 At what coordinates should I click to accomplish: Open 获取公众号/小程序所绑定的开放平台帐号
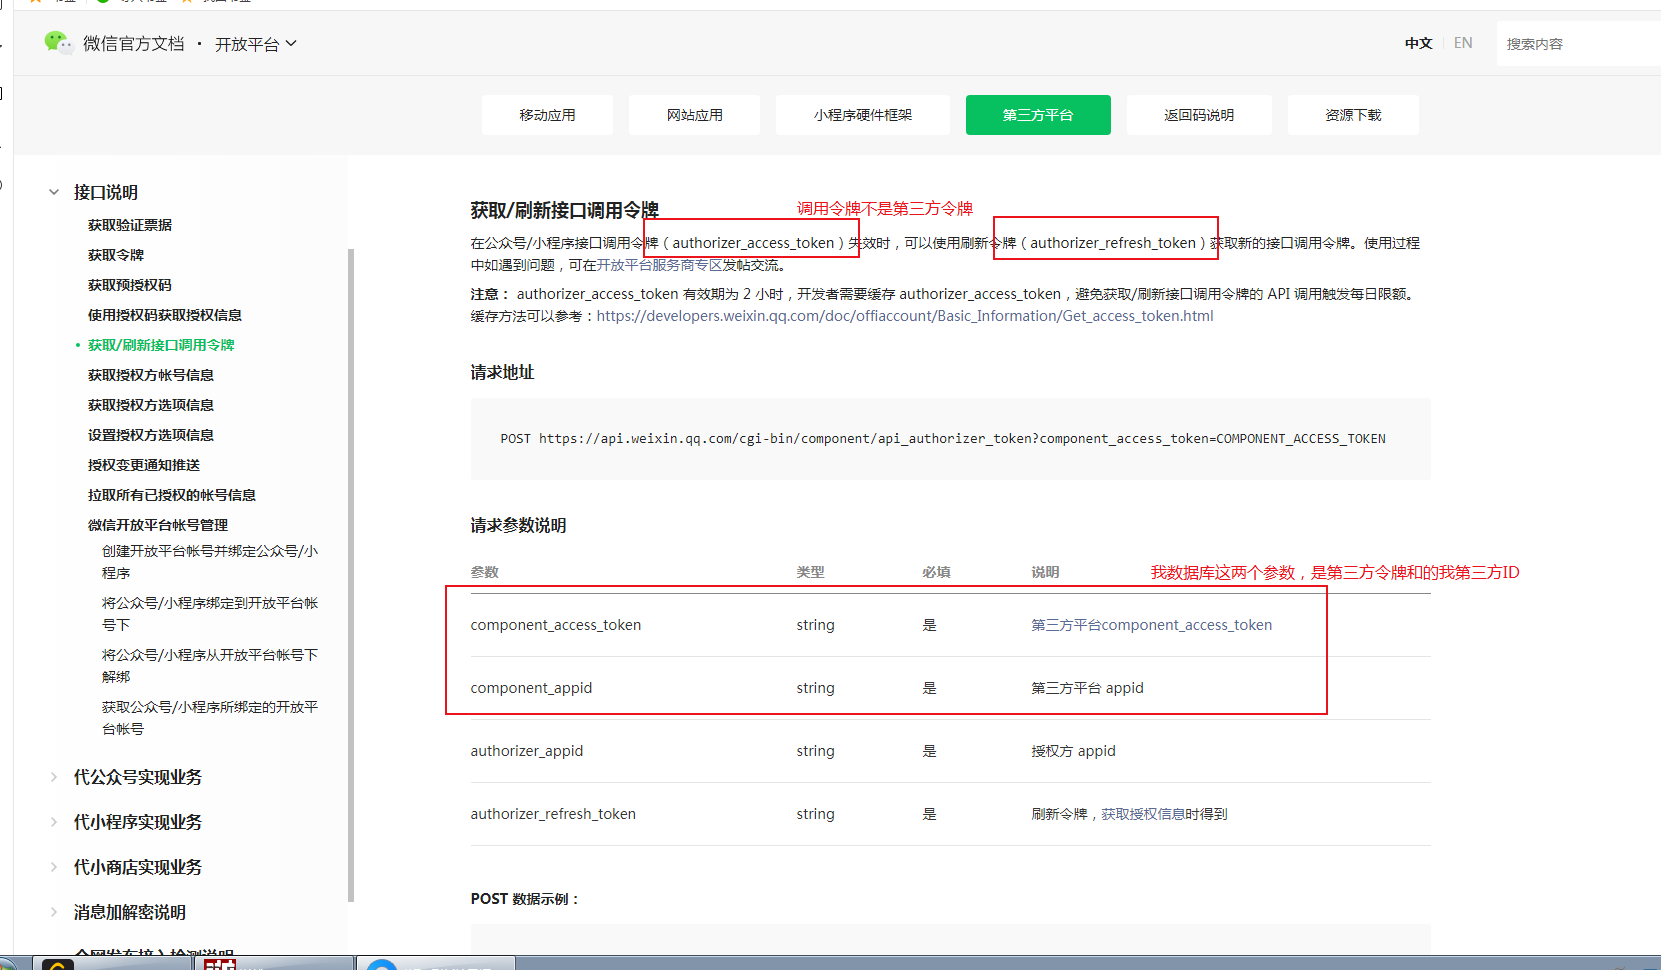click(x=210, y=718)
